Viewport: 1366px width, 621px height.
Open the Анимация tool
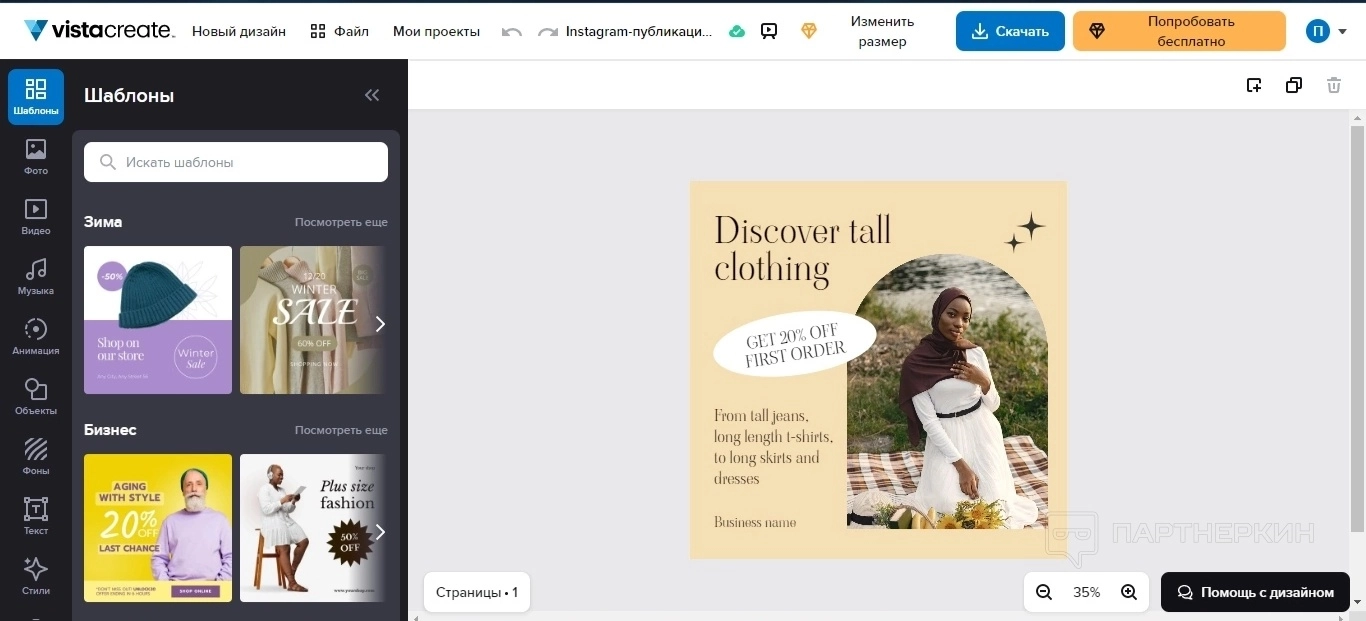(36, 337)
